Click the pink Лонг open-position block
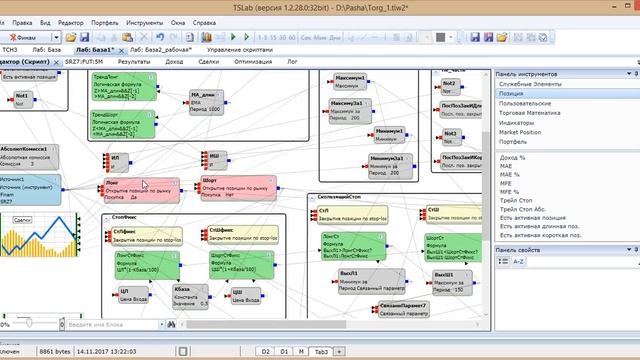This screenshot has height=360, width=640. [141, 190]
